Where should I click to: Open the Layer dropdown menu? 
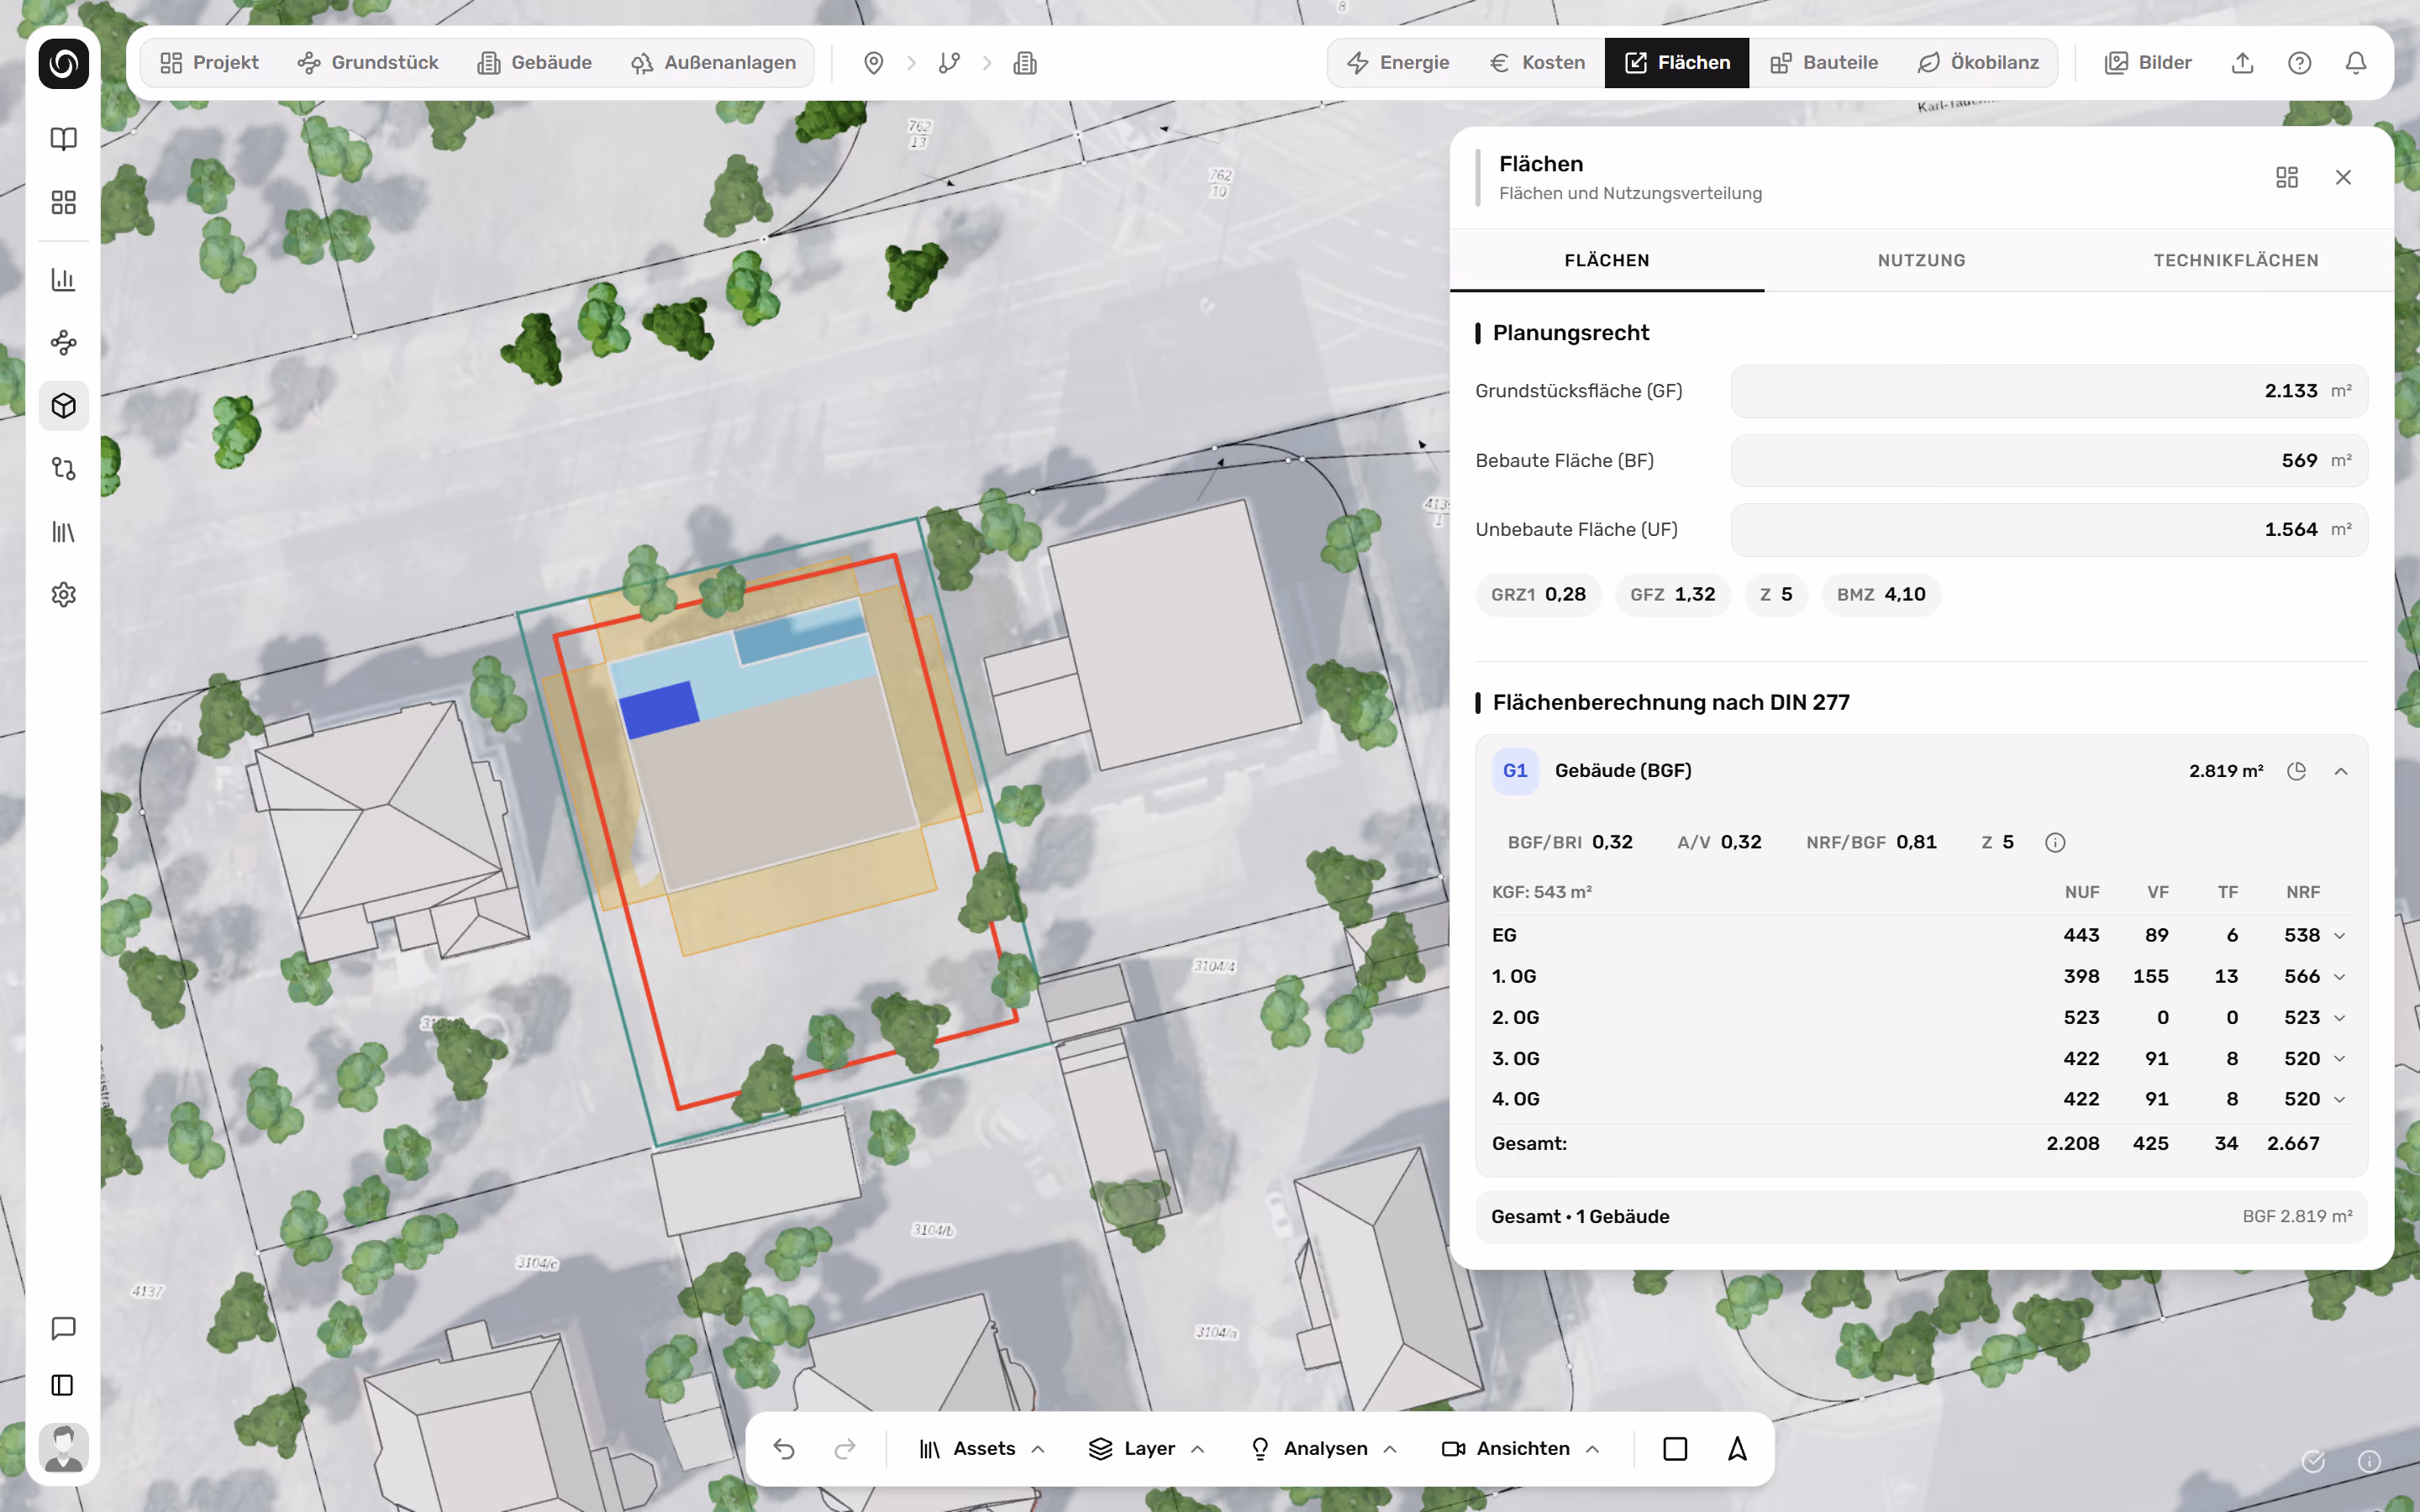pos(1146,1449)
